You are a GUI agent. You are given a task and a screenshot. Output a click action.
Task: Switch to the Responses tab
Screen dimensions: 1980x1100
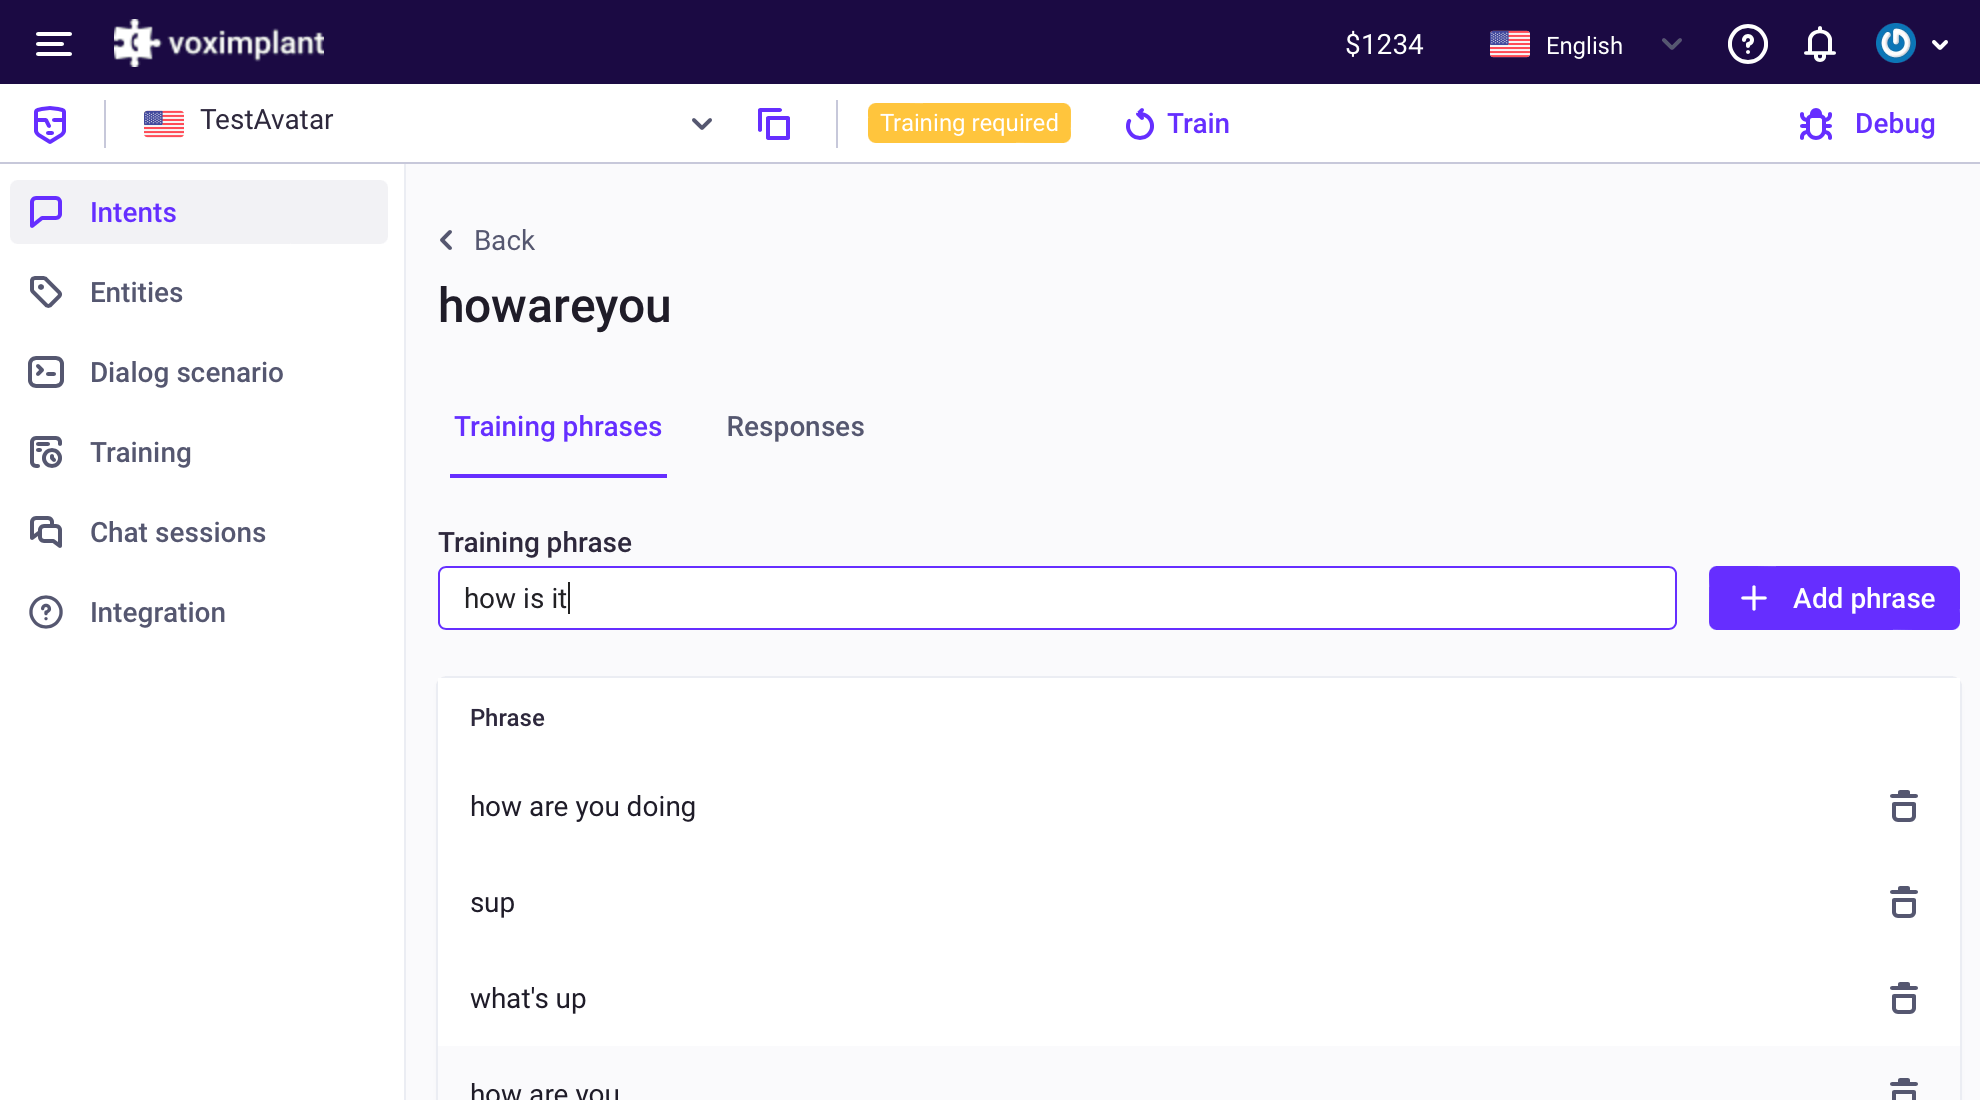795,427
